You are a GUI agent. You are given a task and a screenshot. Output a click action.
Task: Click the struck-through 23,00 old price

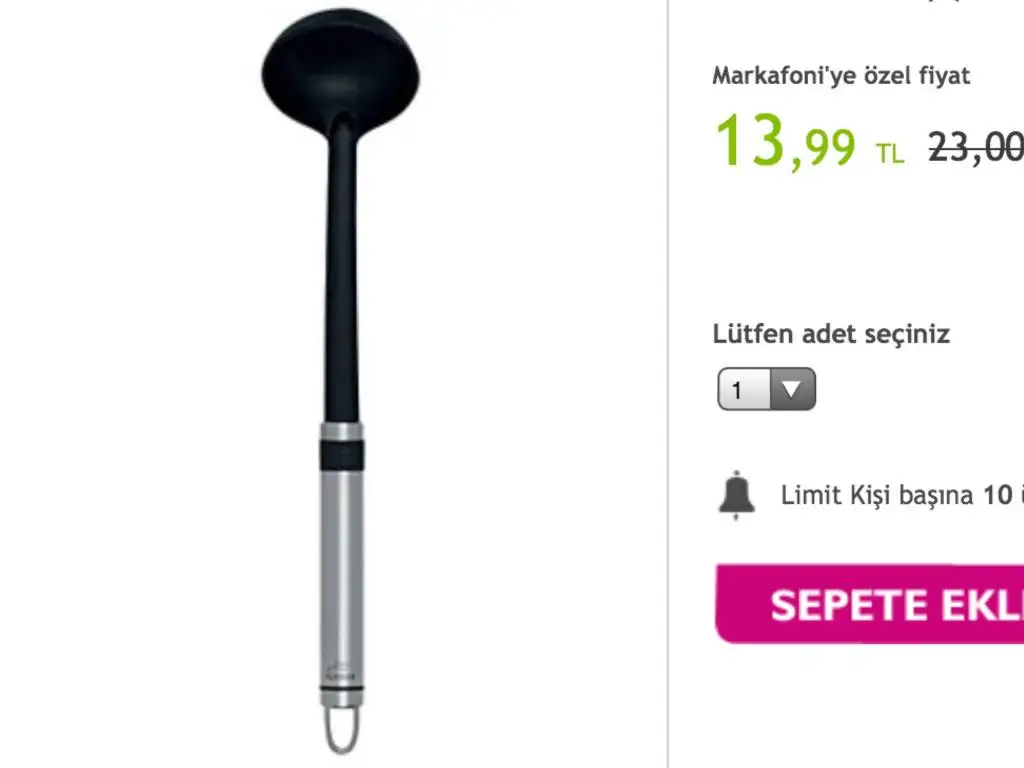976,147
